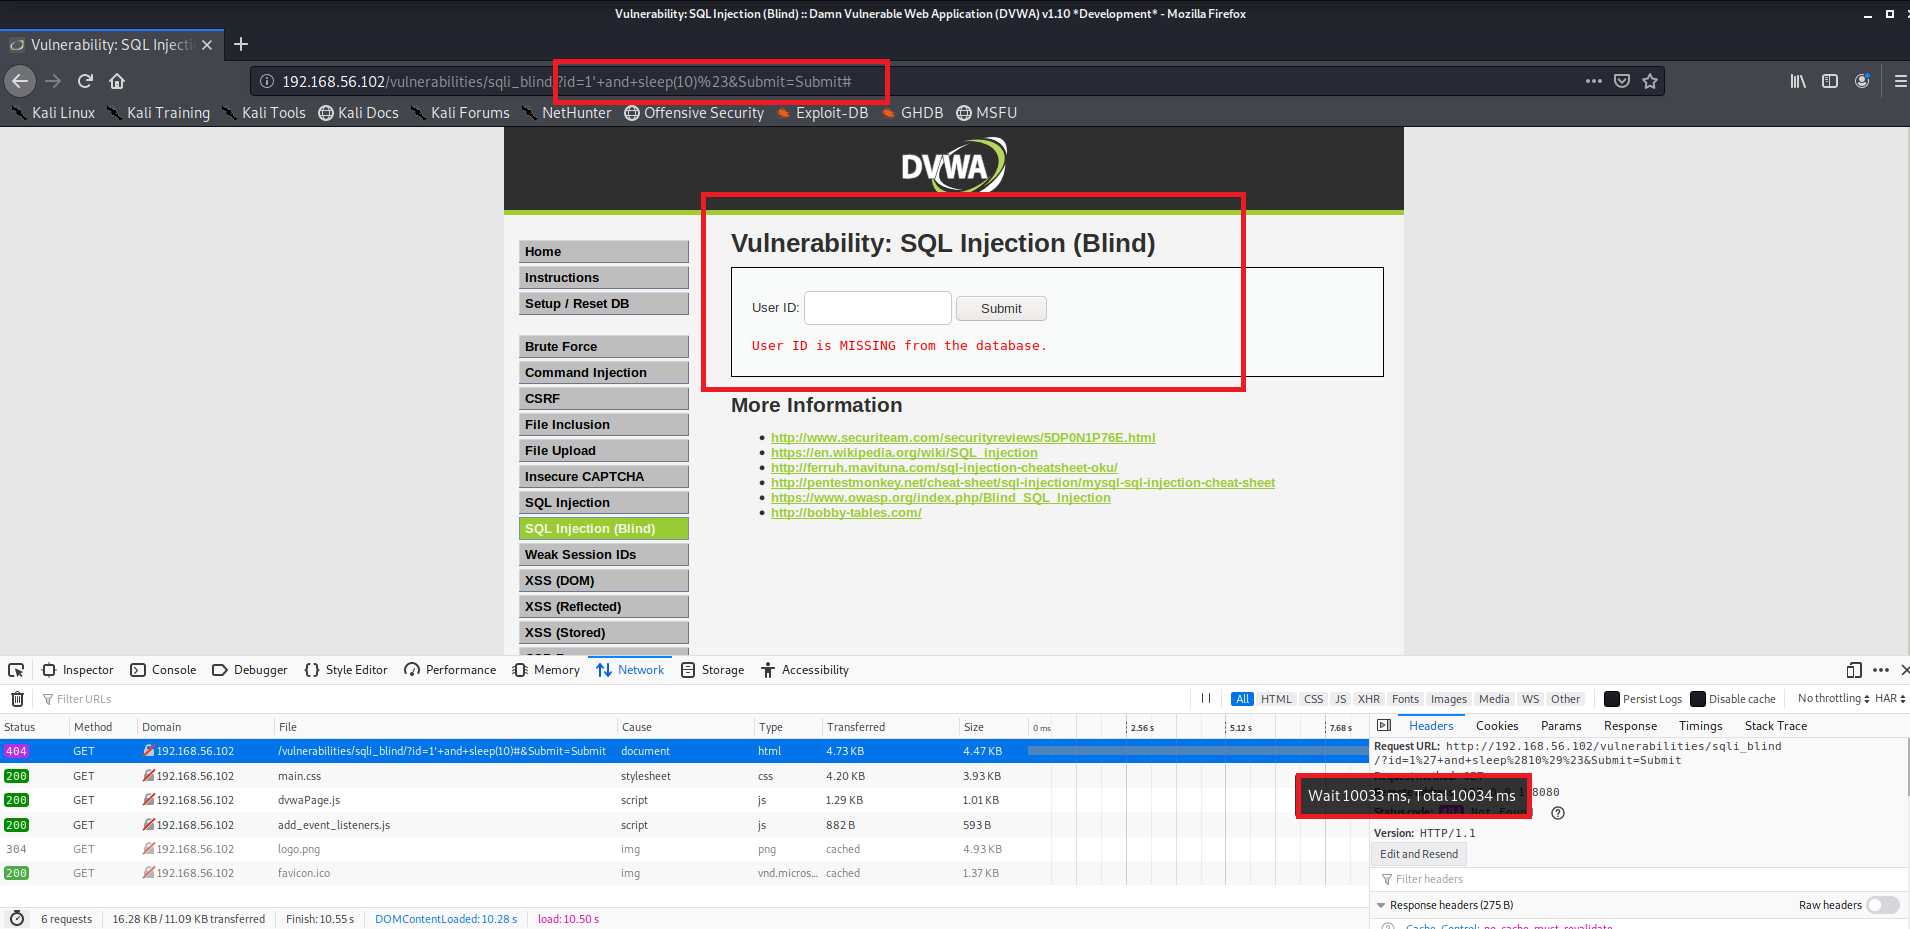Image resolution: width=1910 pixels, height=929 pixels.
Task: Focus the User ID input field
Action: coord(878,308)
